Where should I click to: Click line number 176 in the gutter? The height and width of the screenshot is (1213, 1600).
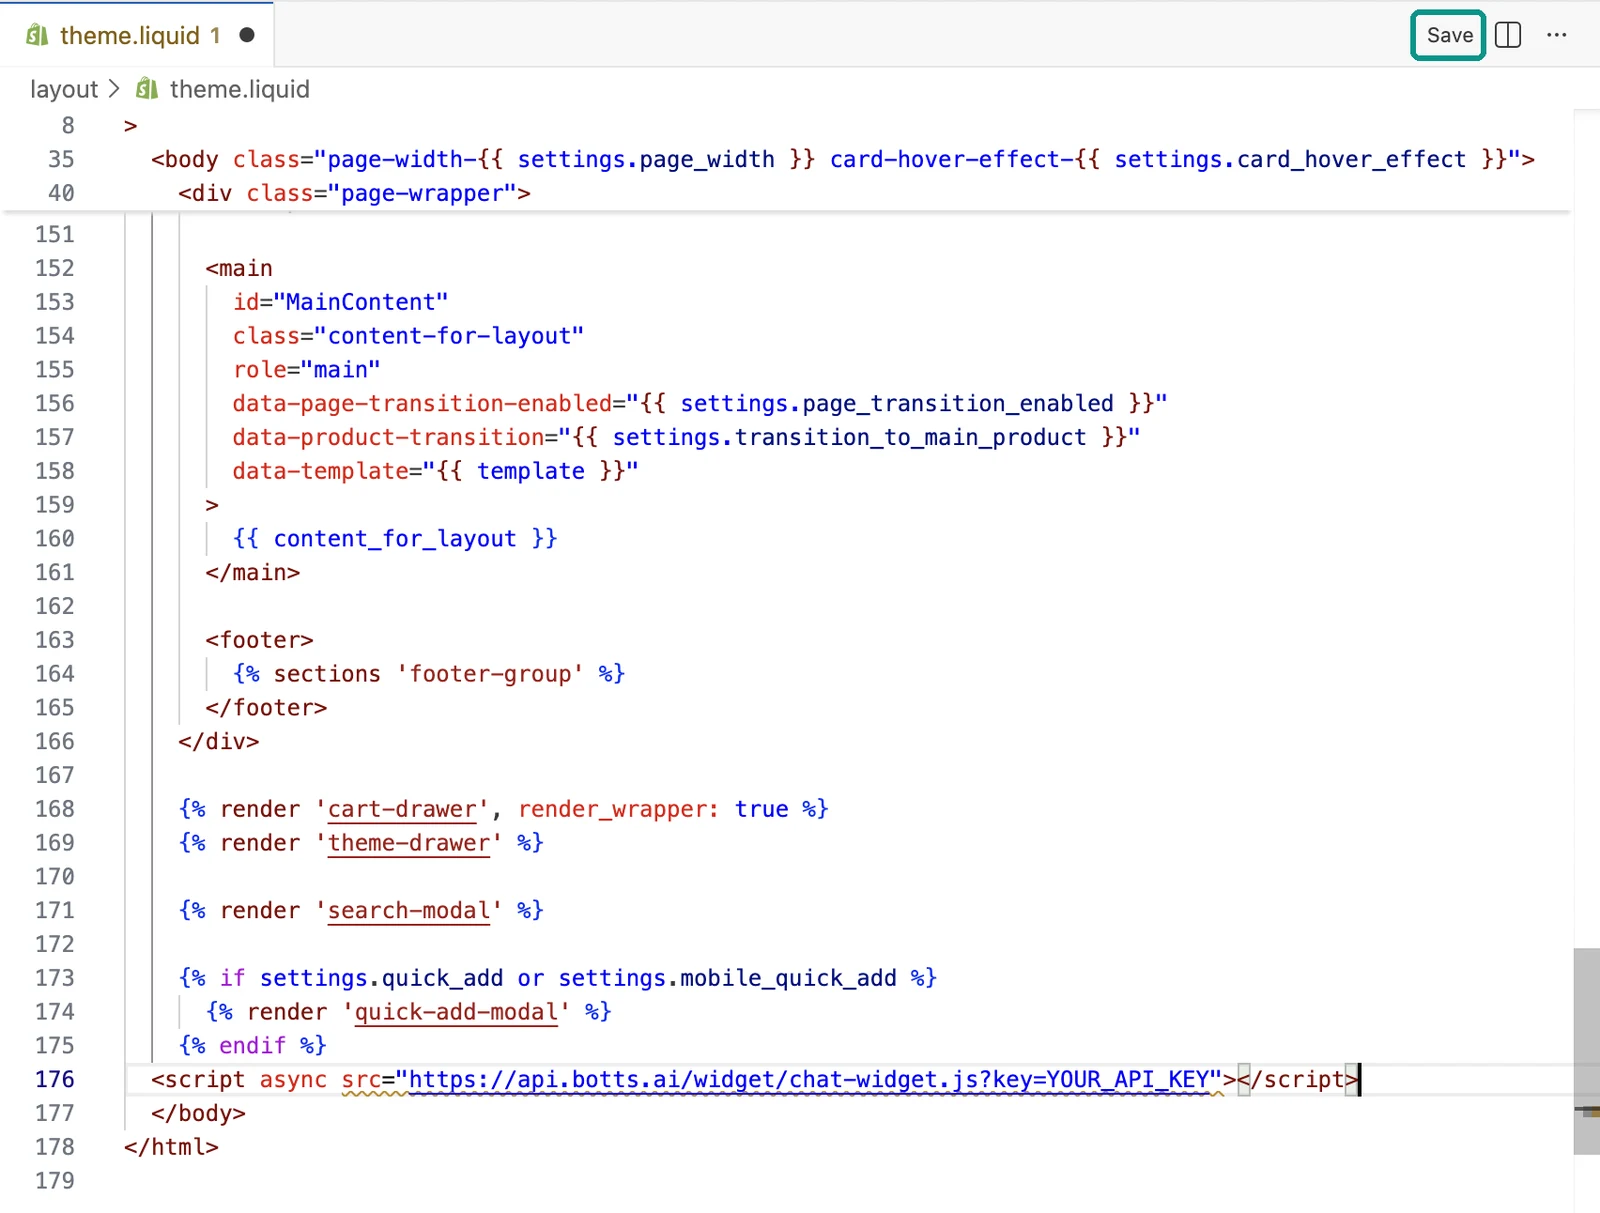pyautogui.click(x=55, y=1080)
